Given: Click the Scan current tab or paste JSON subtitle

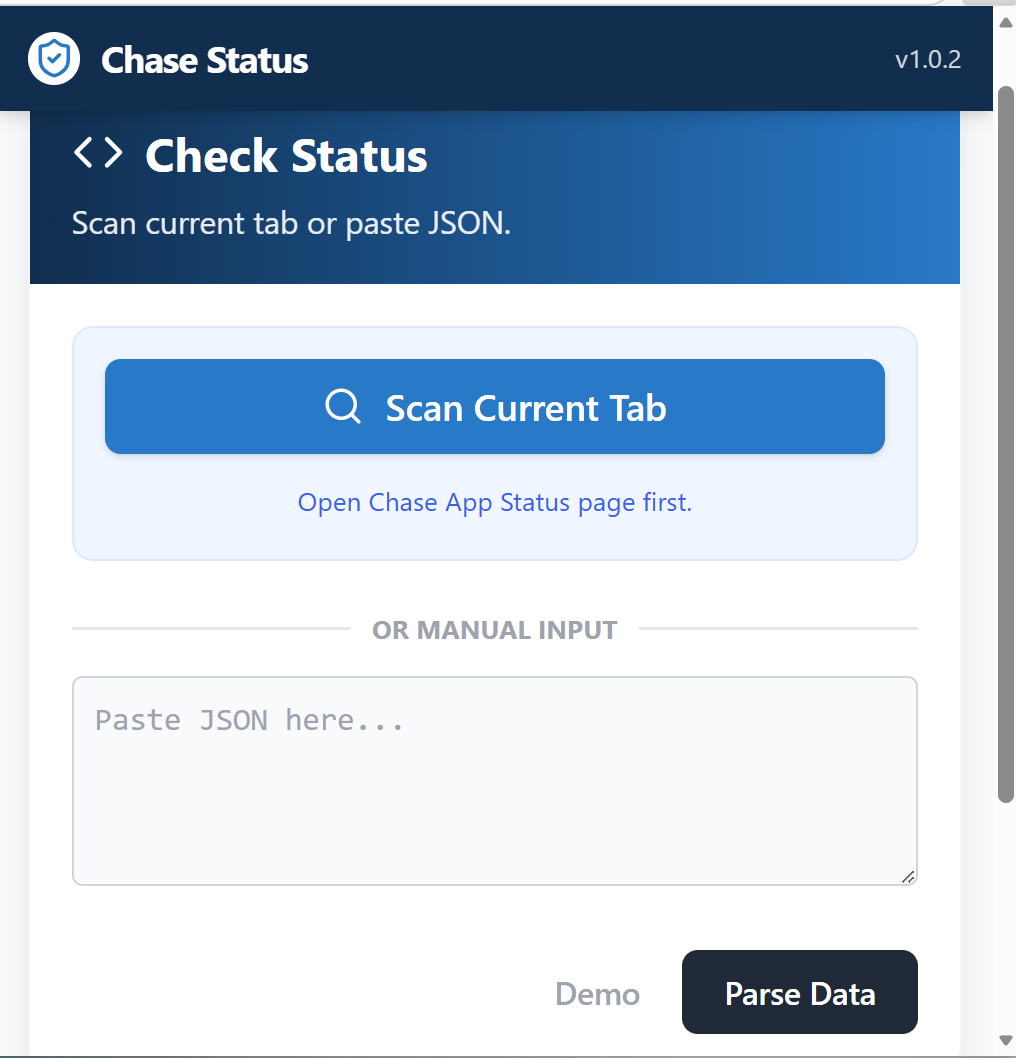Looking at the screenshot, I should coord(291,223).
